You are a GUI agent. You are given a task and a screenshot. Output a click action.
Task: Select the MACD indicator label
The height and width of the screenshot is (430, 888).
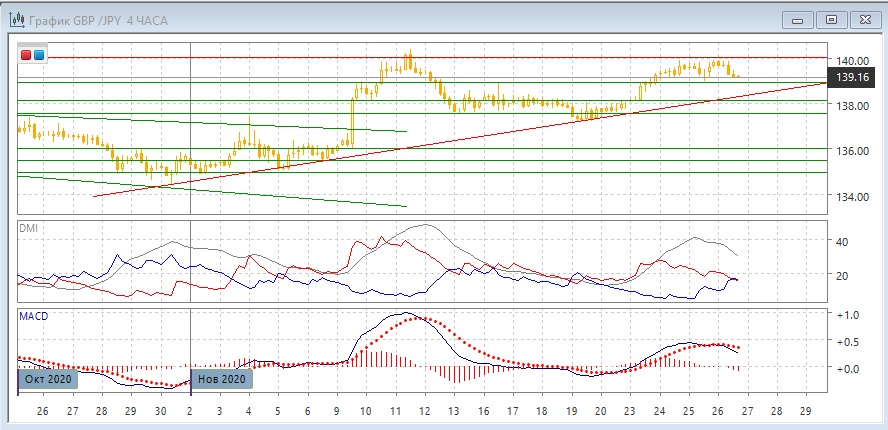coord(33,316)
